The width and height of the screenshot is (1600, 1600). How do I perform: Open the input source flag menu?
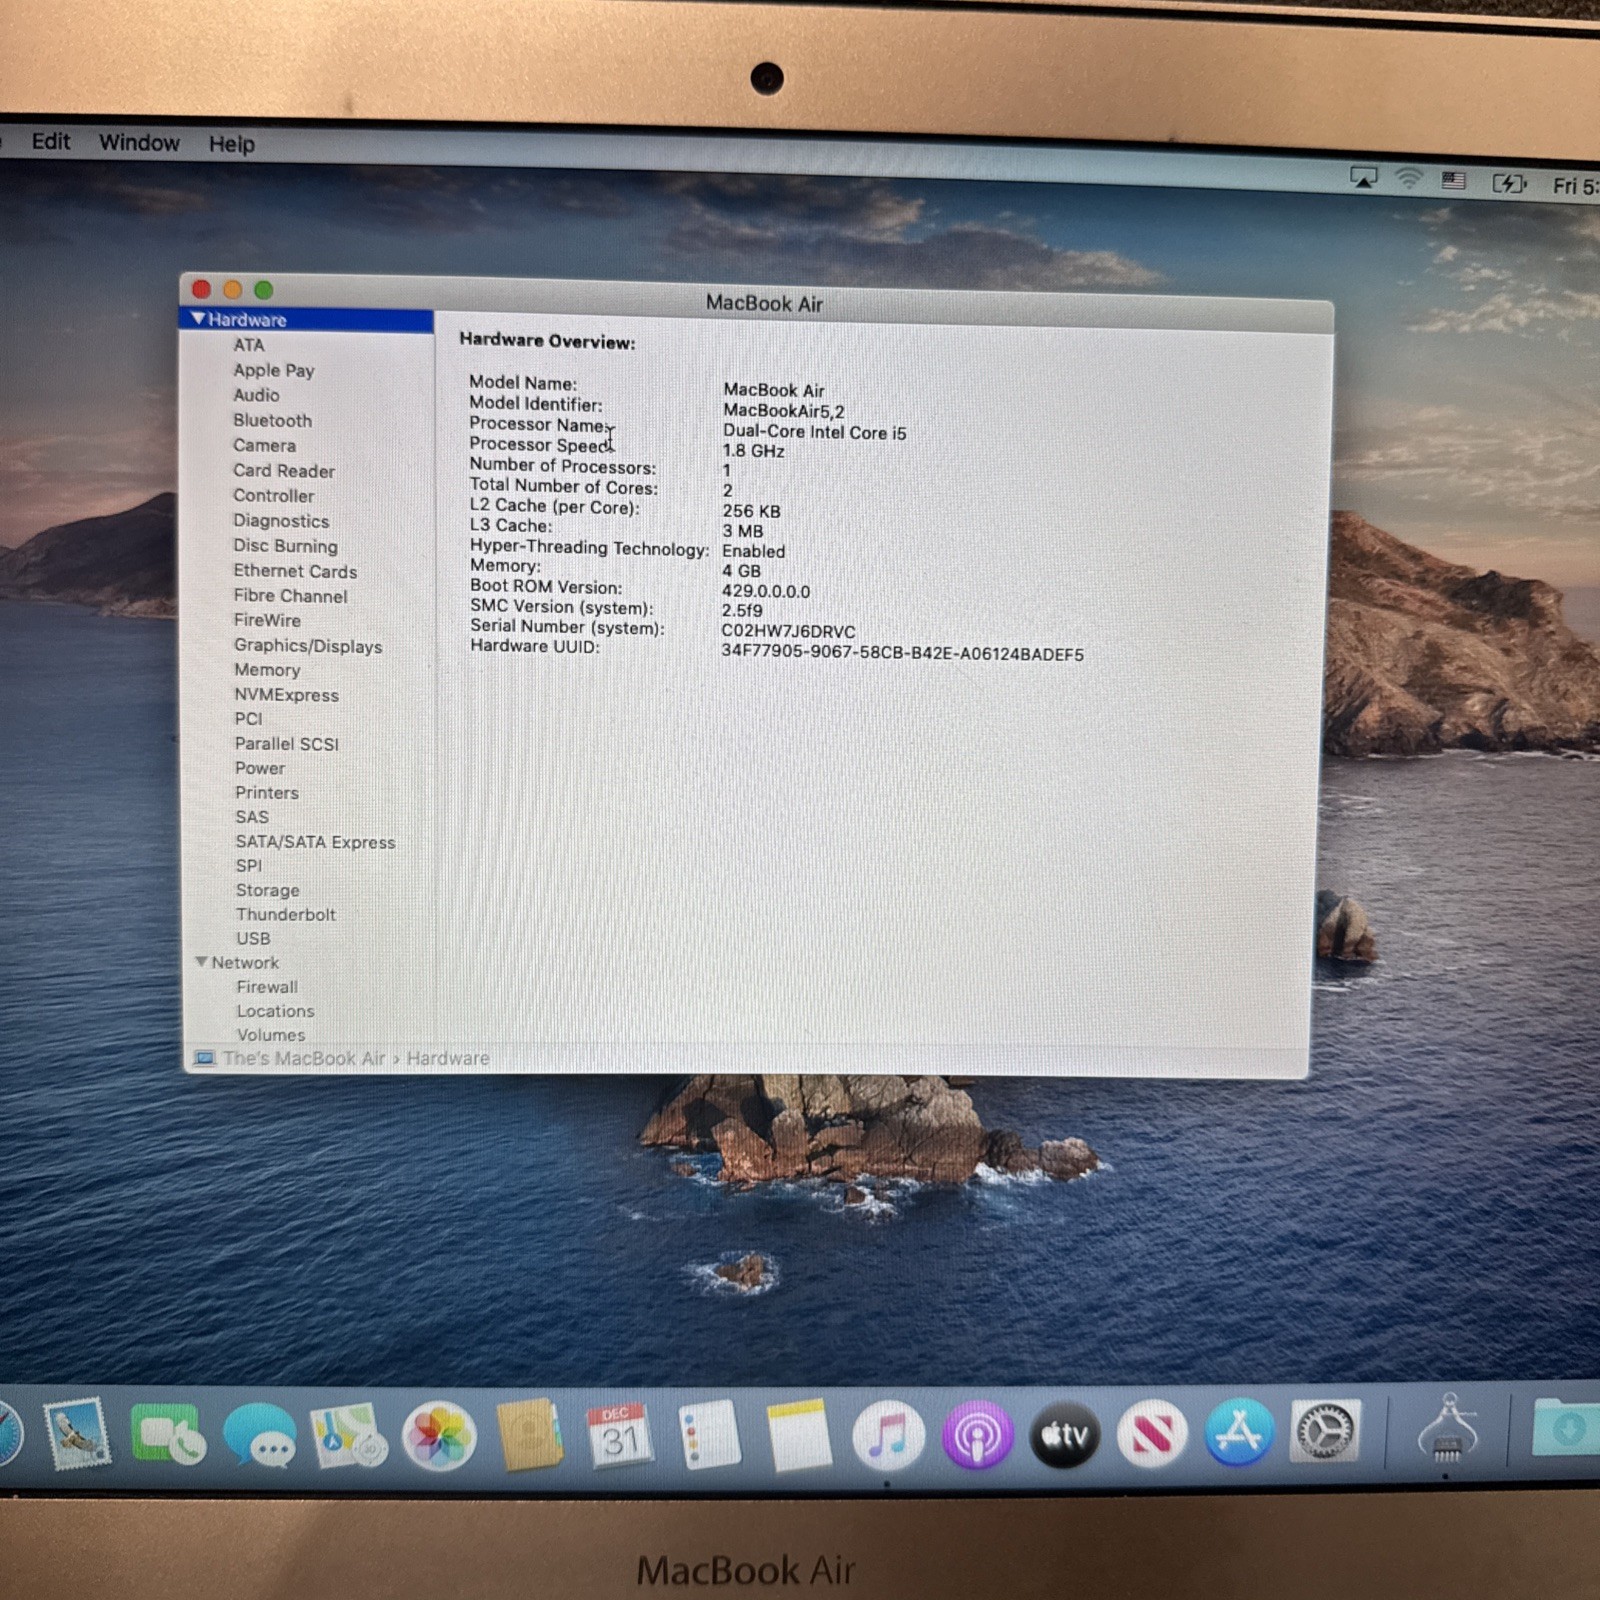coord(1453,180)
